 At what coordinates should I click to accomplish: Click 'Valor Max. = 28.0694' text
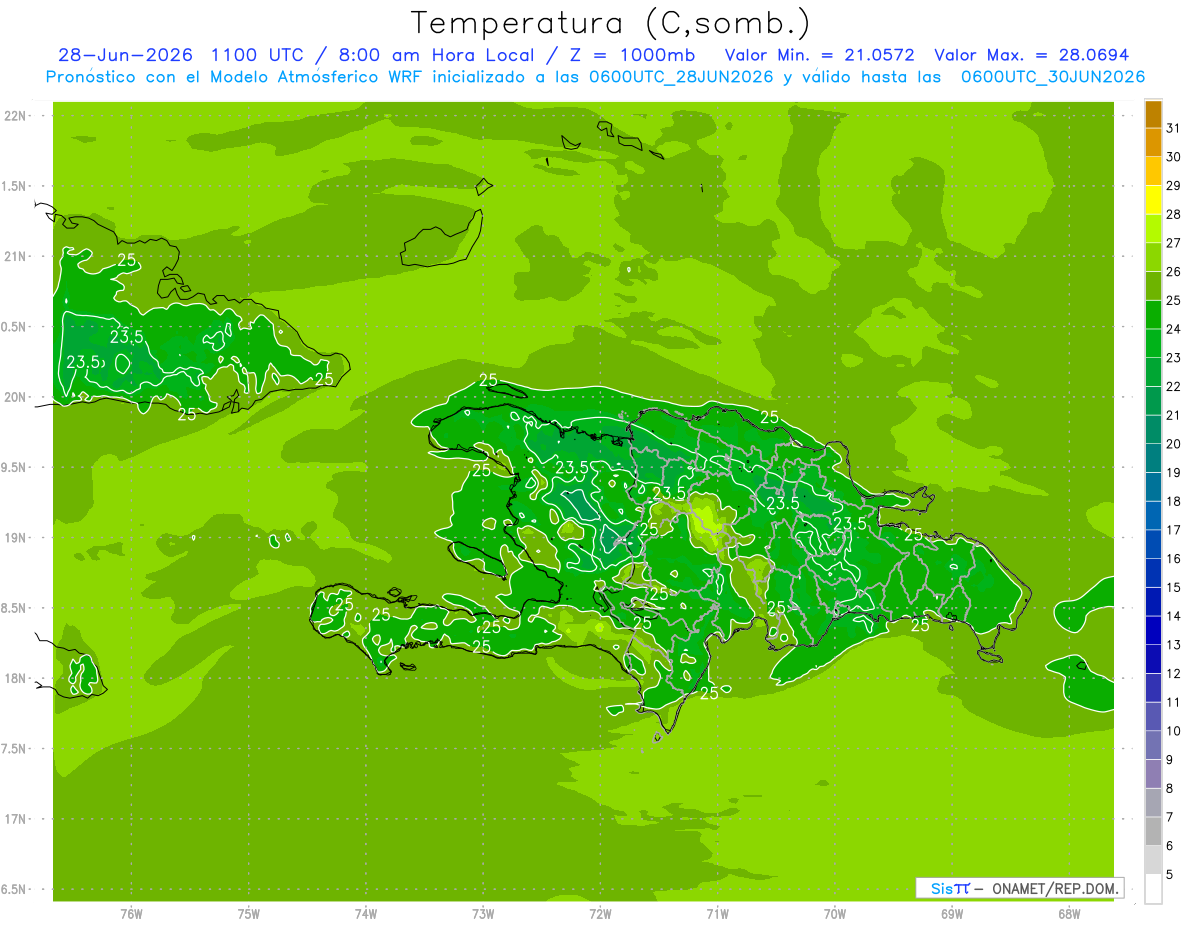point(1032,55)
